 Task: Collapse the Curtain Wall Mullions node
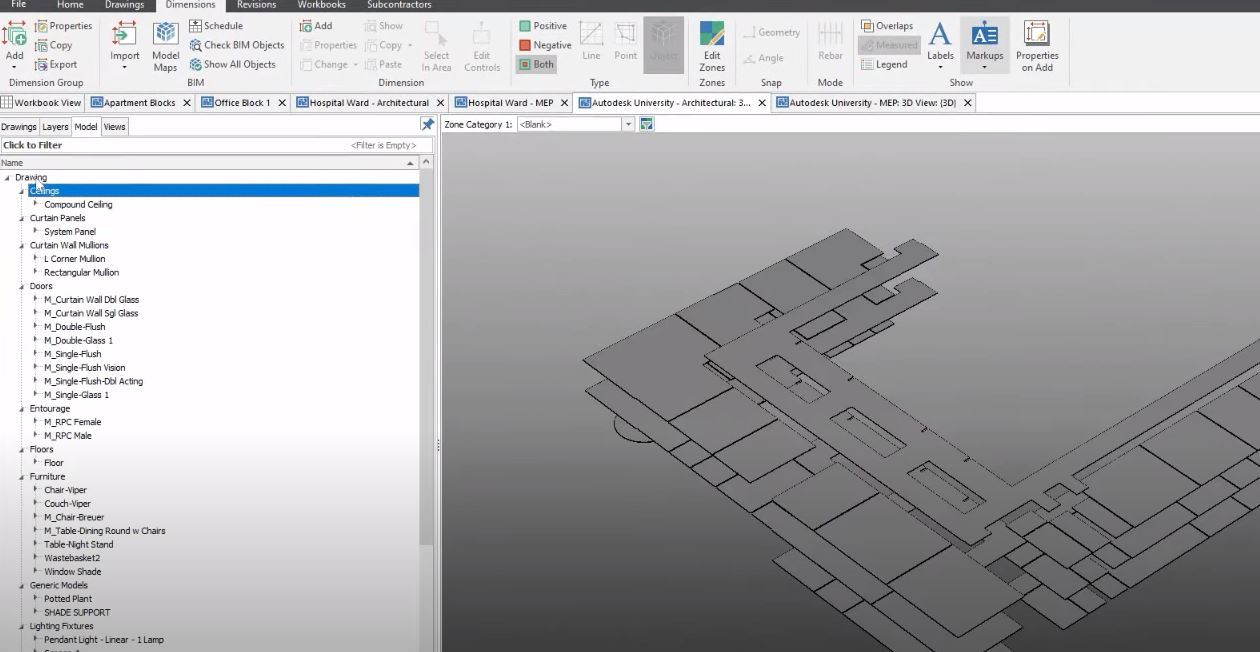(22, 245)
